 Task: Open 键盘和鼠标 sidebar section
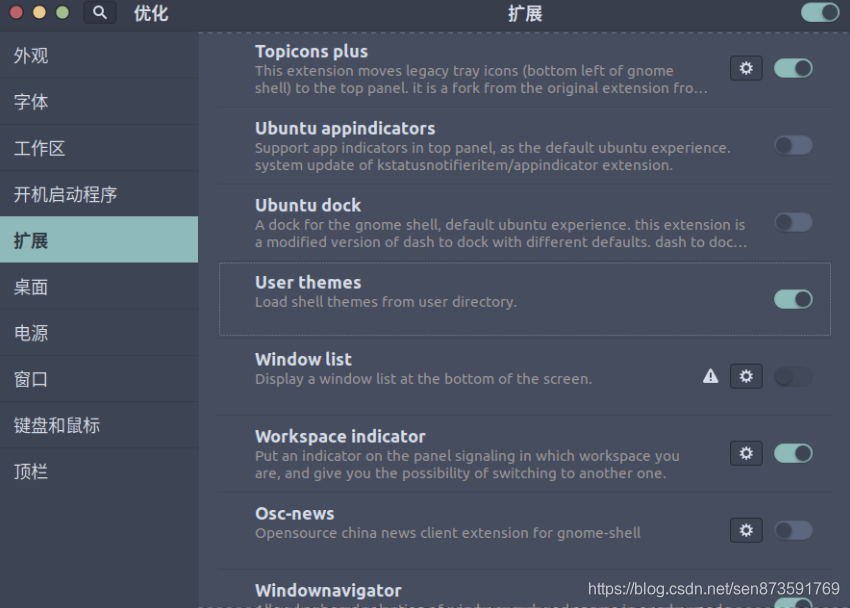(x=99, y=425)
